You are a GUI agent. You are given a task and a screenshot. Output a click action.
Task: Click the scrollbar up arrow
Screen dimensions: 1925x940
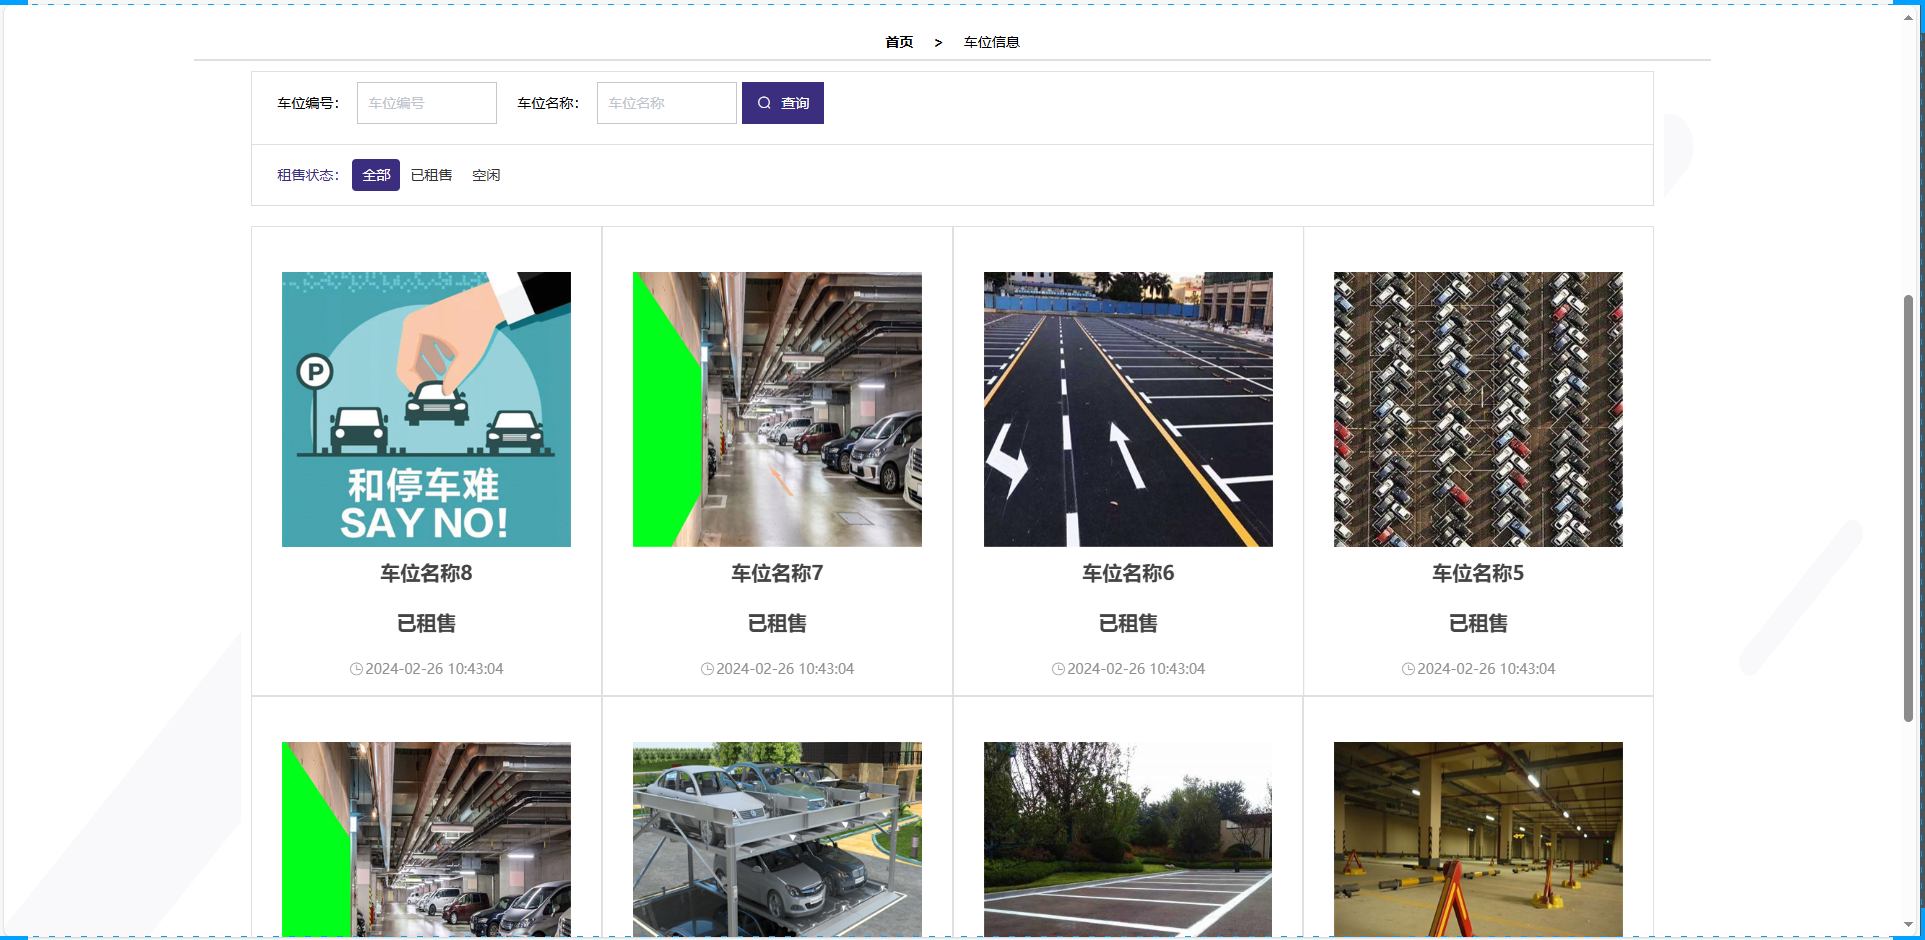(1908, 17)
